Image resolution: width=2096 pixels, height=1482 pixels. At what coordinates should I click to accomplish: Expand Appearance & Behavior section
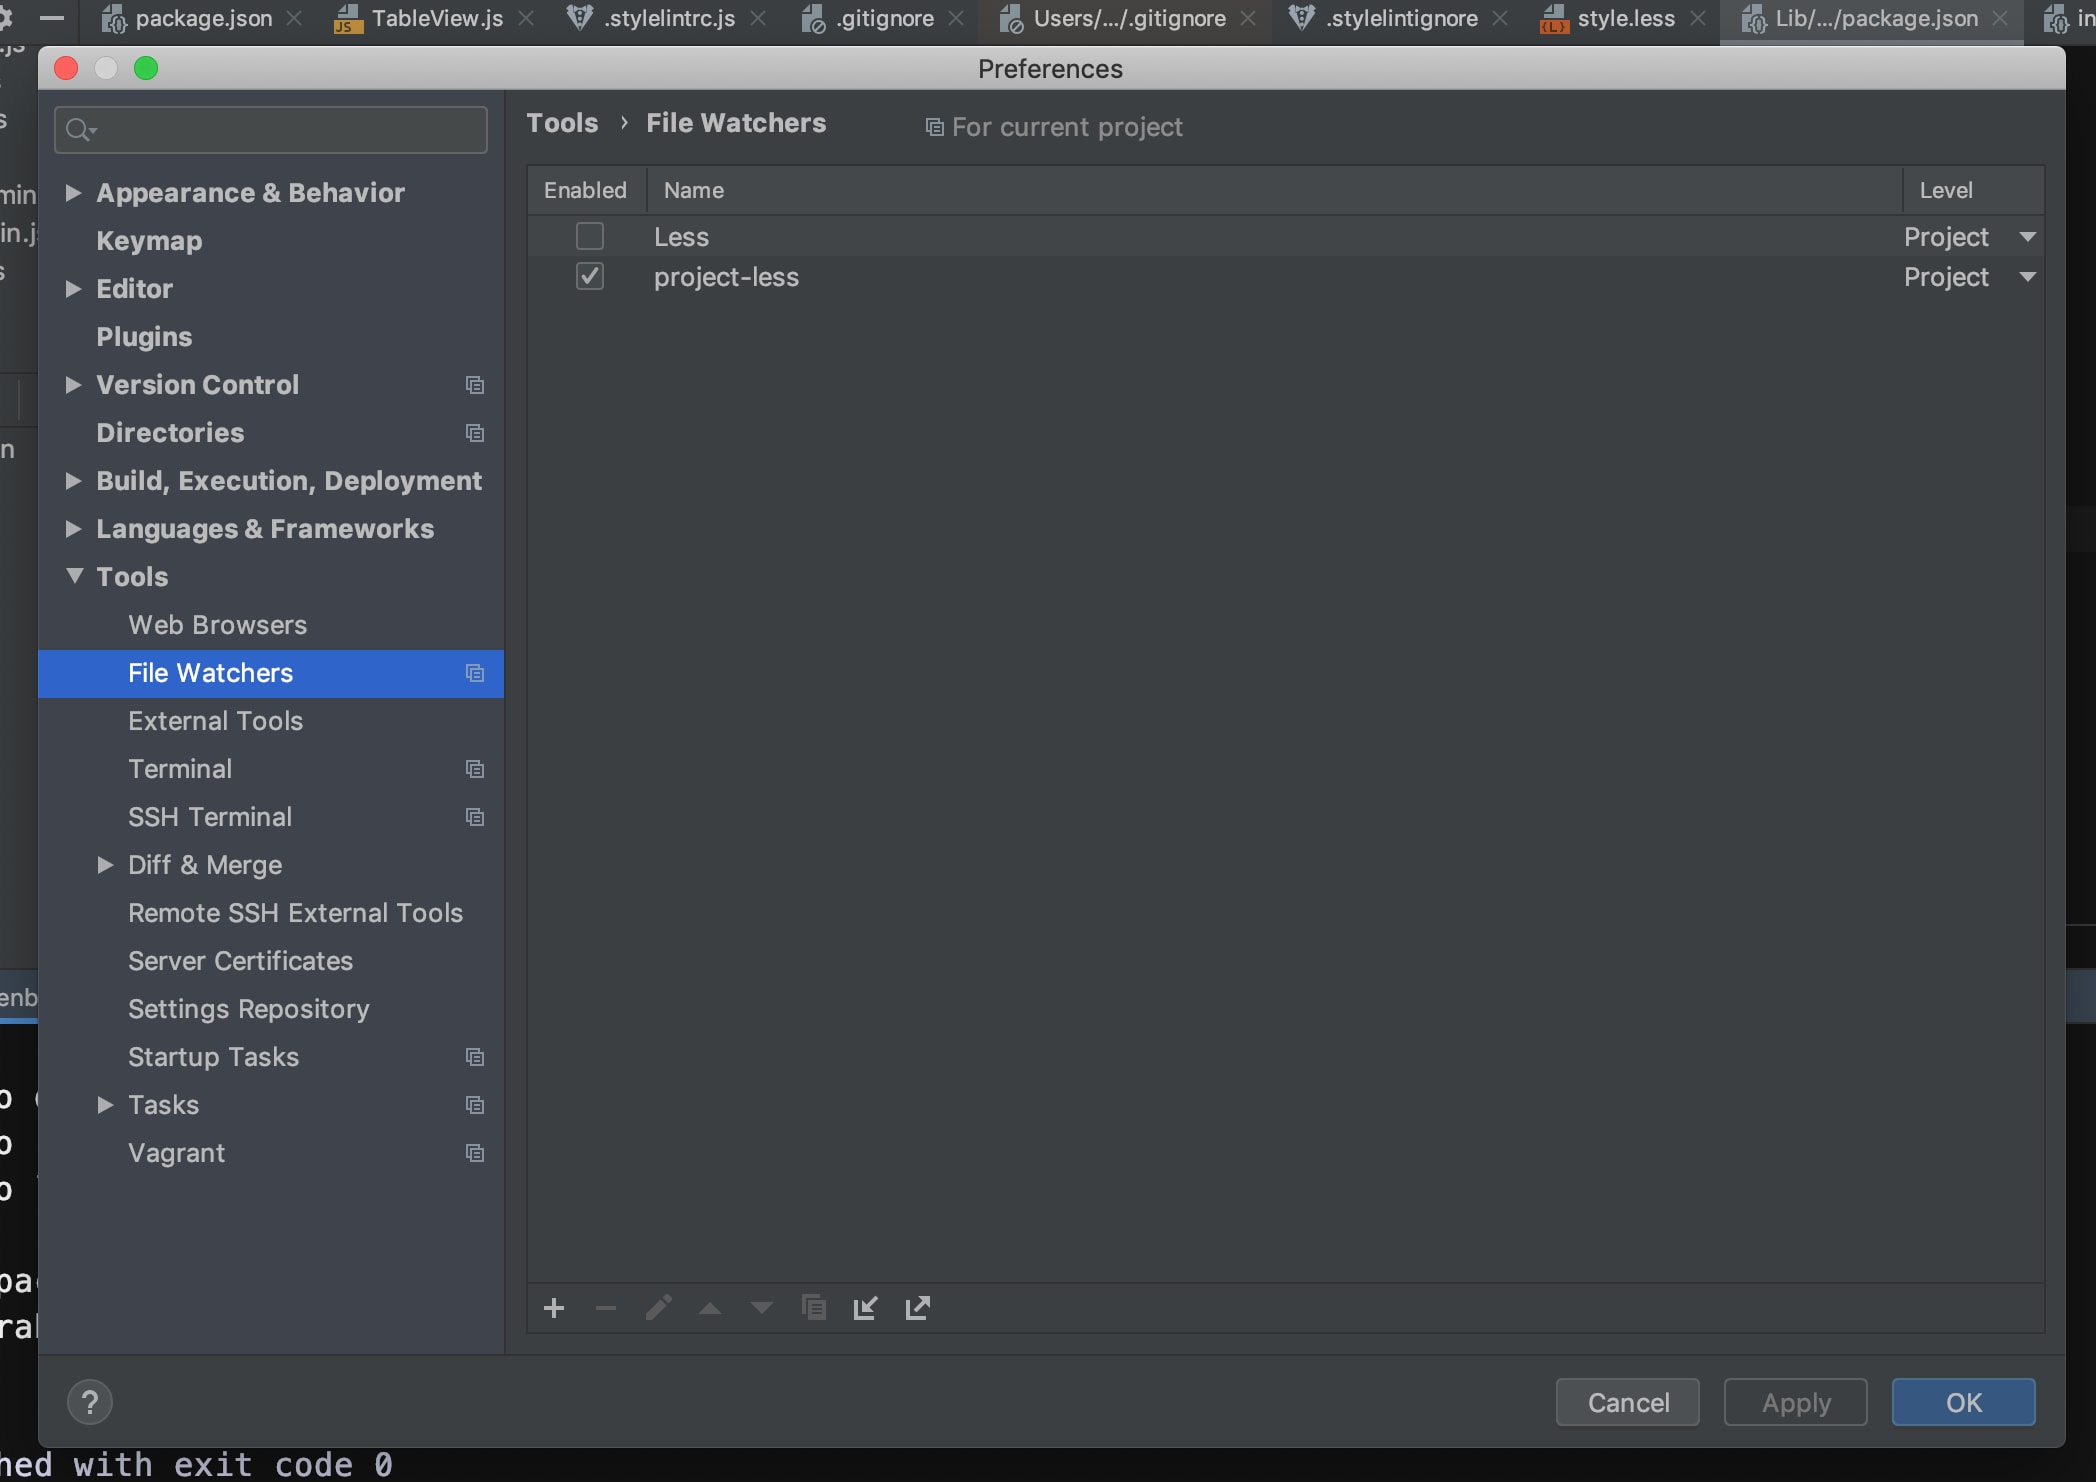point(73,192)
